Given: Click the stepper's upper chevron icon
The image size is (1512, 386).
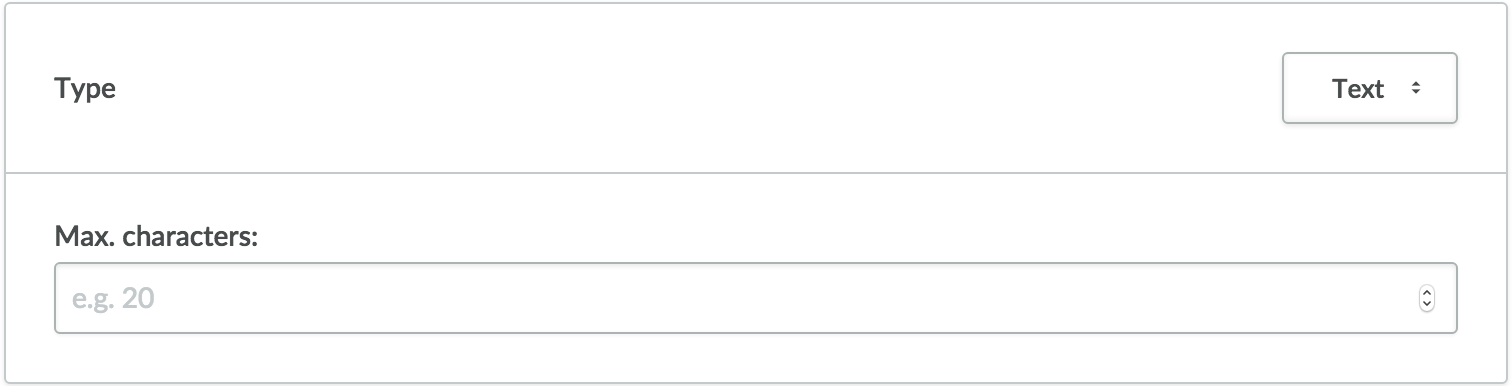Looking at the screenshot, I should 1427,293.
